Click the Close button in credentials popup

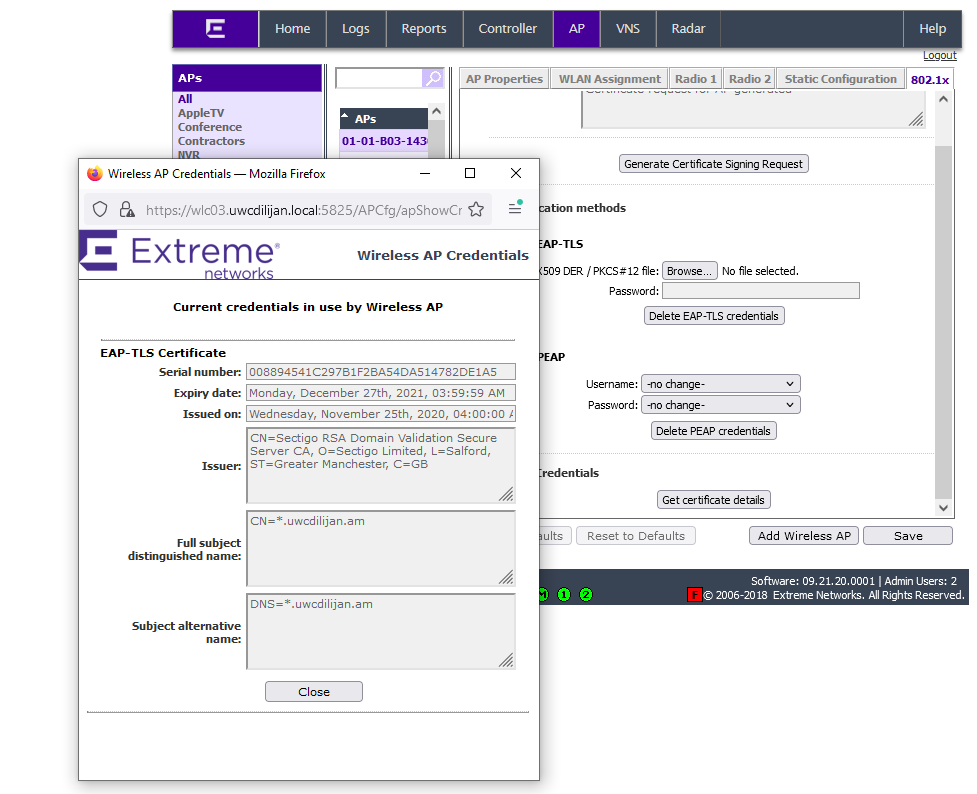[x=313, y=692]
